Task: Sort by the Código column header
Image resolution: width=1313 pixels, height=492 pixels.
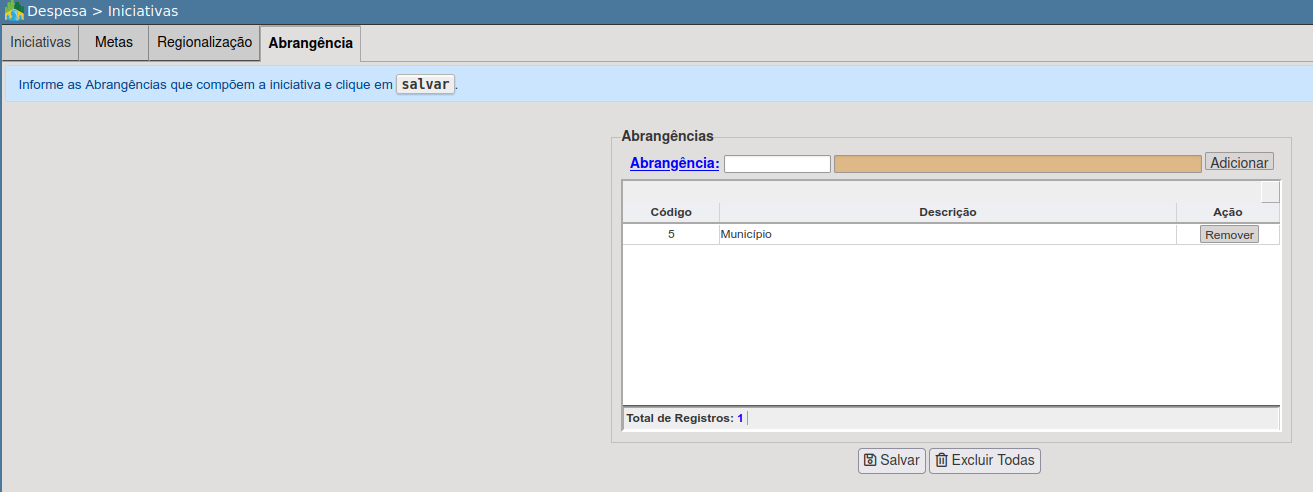Action: point(670,212)
